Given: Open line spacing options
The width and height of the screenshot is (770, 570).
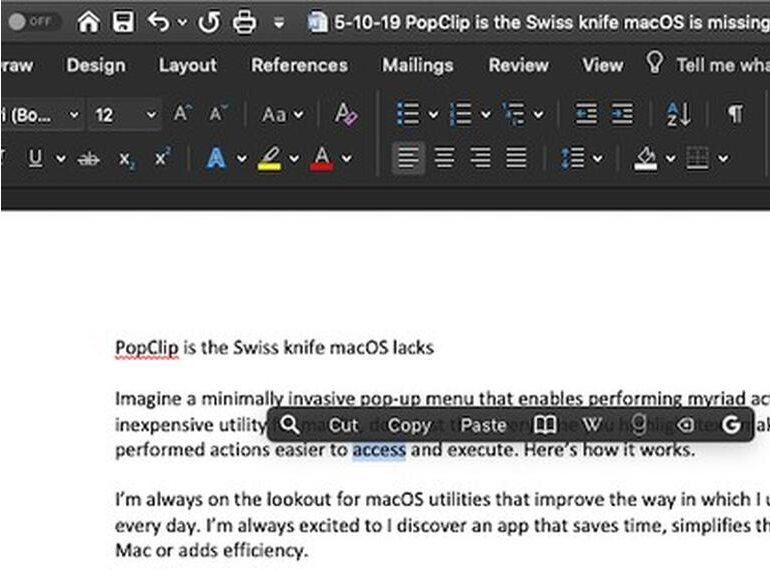Looking at the screenshot, I should pos(573,158).
